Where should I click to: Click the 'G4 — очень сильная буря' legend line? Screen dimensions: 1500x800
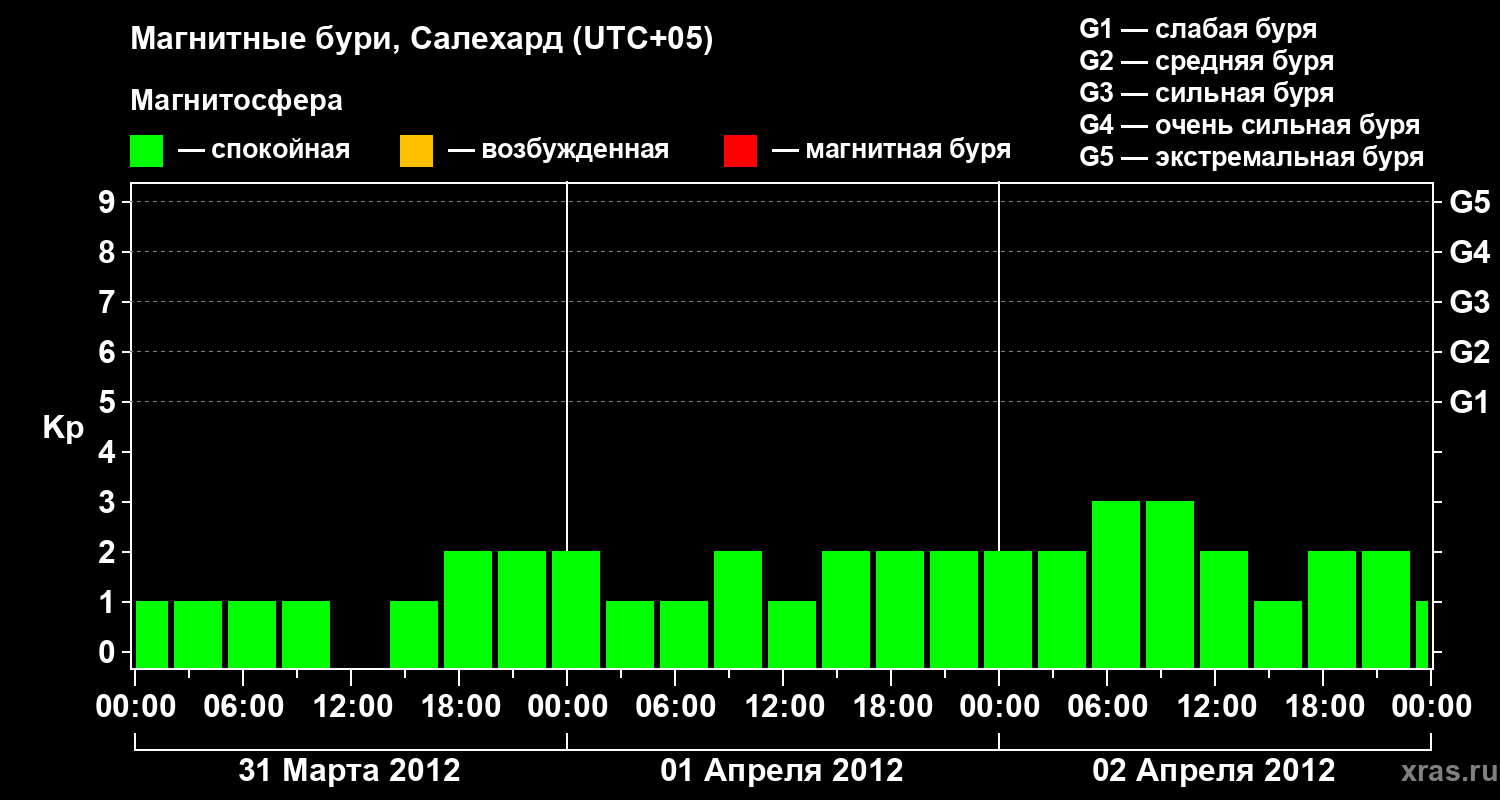coord(1249,125)
